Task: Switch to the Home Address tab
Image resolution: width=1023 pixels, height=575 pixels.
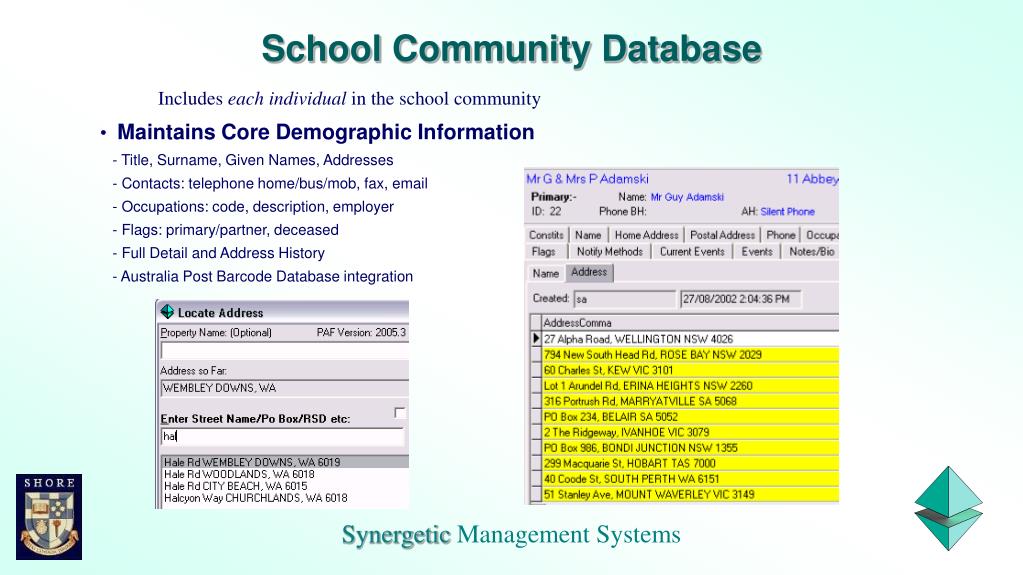Action: click(647, 235)
